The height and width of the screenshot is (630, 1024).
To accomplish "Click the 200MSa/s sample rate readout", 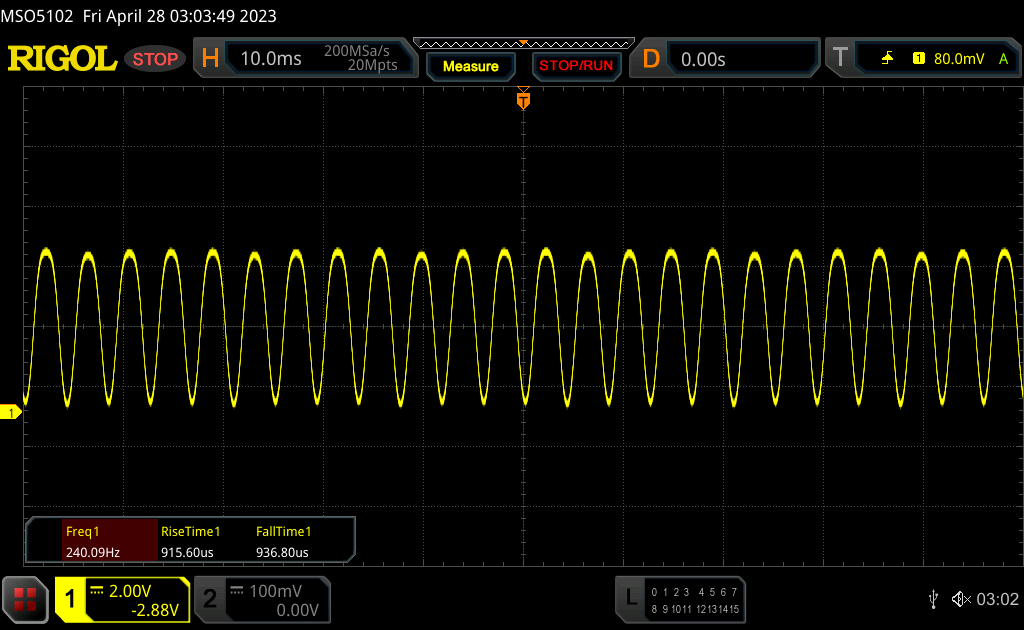I will [x=357, y=51].
